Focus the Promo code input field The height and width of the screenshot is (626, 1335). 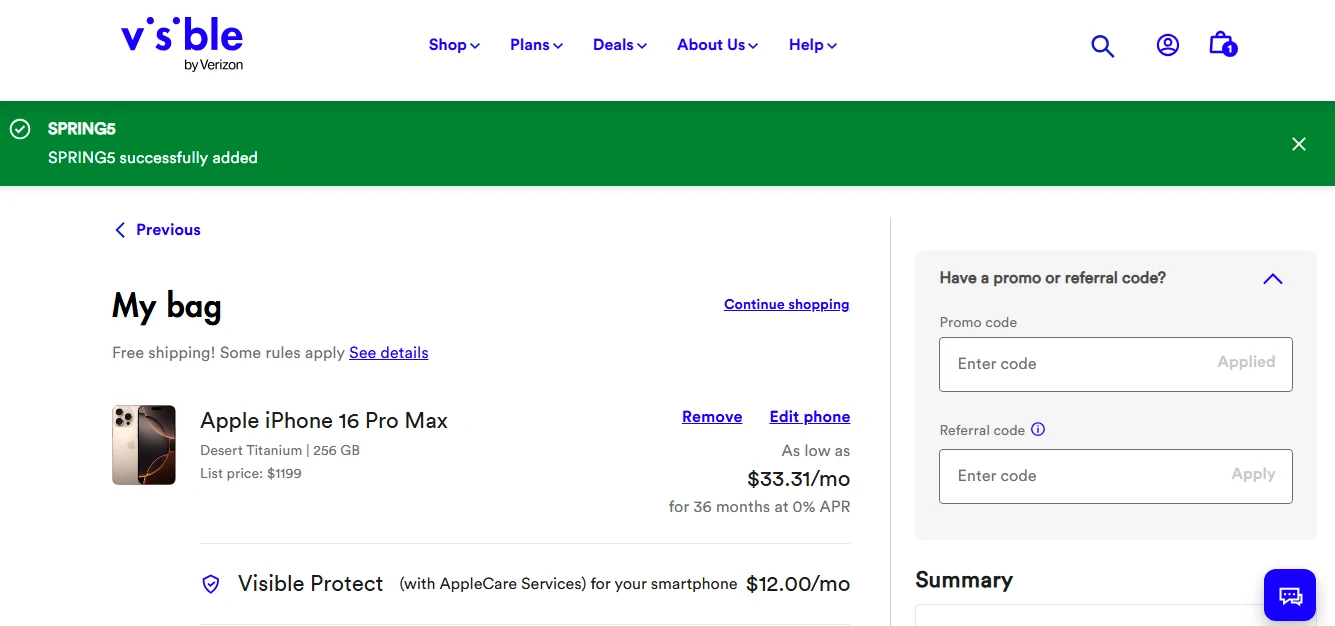1116,364
